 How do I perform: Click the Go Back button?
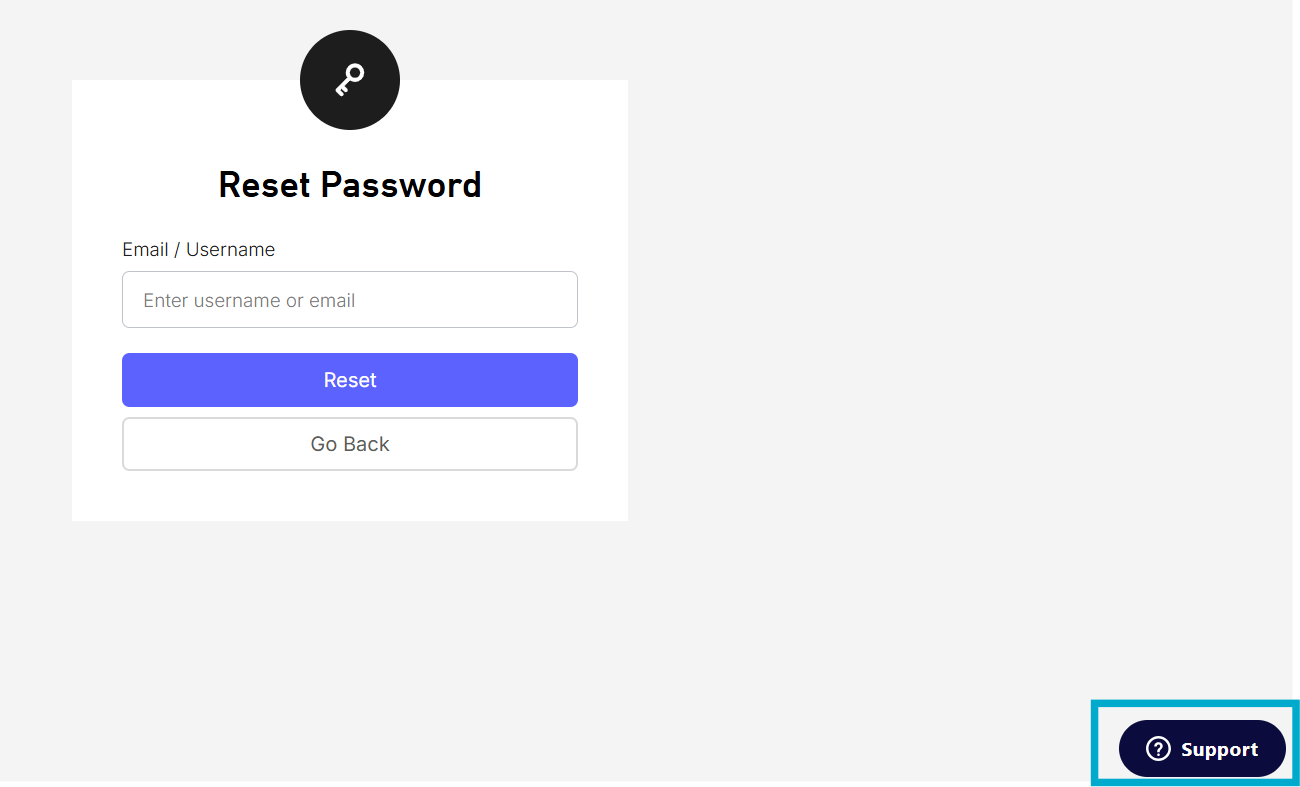point(350,444)
